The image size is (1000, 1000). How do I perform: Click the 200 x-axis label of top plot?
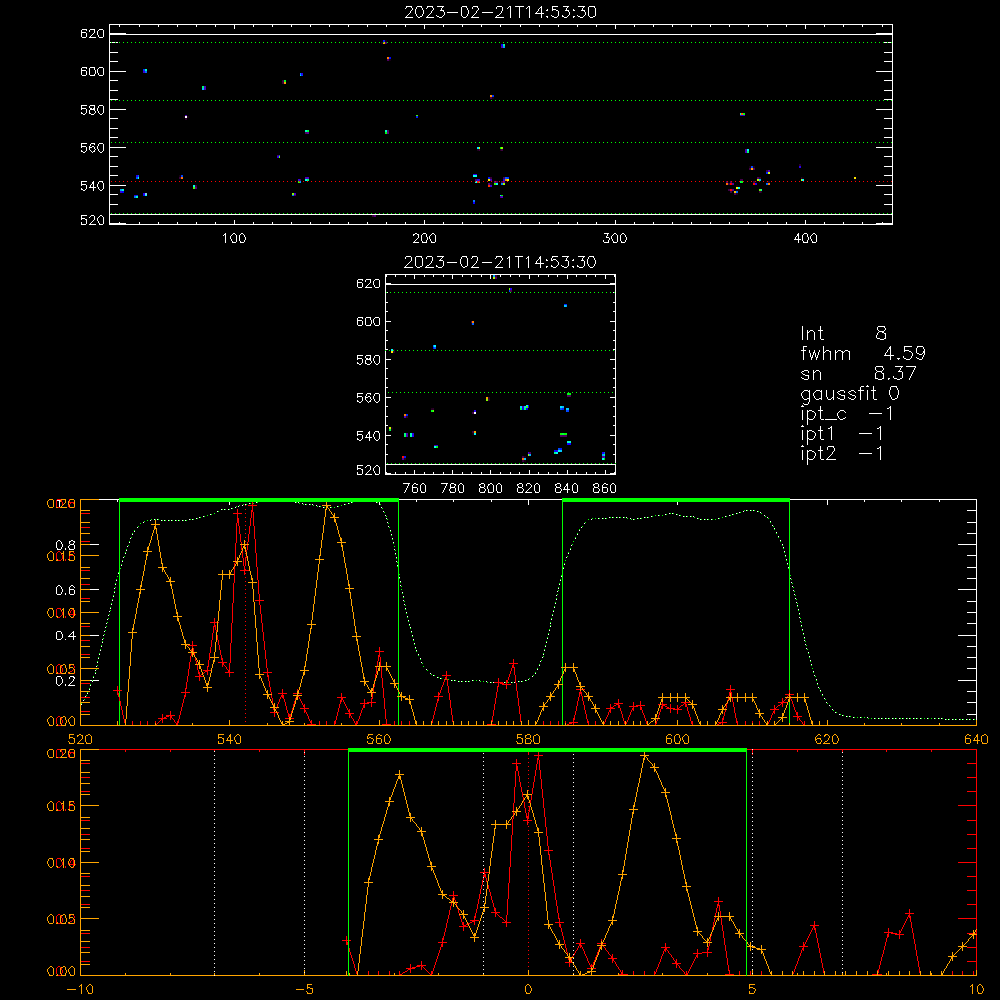[424, 239]
